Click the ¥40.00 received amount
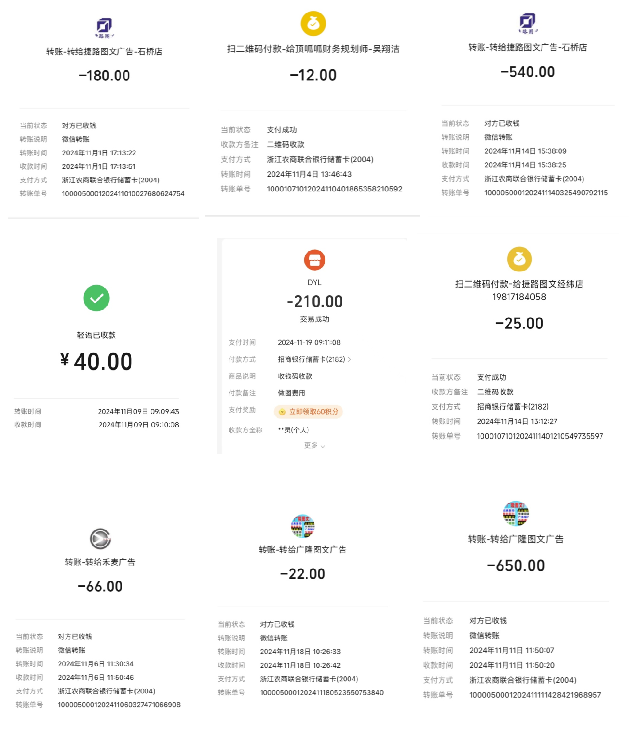Viewport: 629px width, 729px height. pyautogui.click(x=96, y=360)
